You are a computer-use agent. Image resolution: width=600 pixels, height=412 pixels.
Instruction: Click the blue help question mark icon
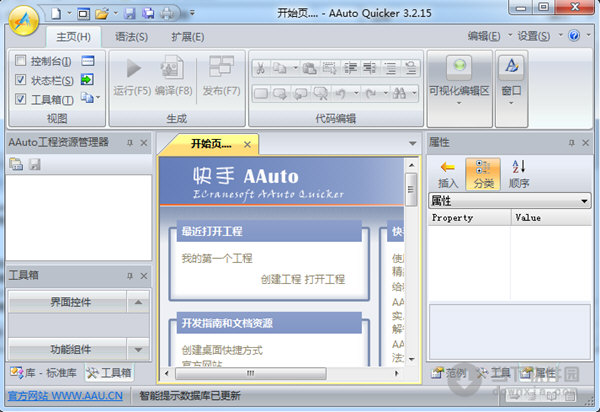pyautogui.click(x=574, y=36)
